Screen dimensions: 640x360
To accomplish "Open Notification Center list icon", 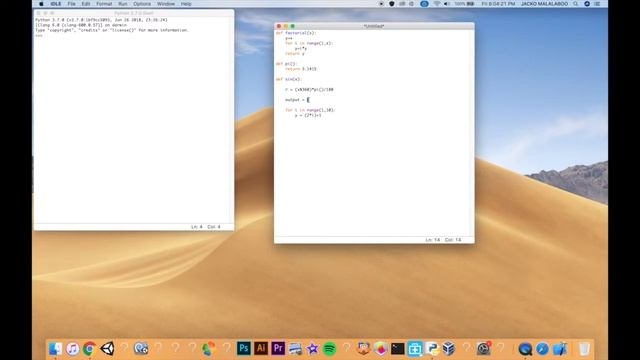I will coord(597,4).
